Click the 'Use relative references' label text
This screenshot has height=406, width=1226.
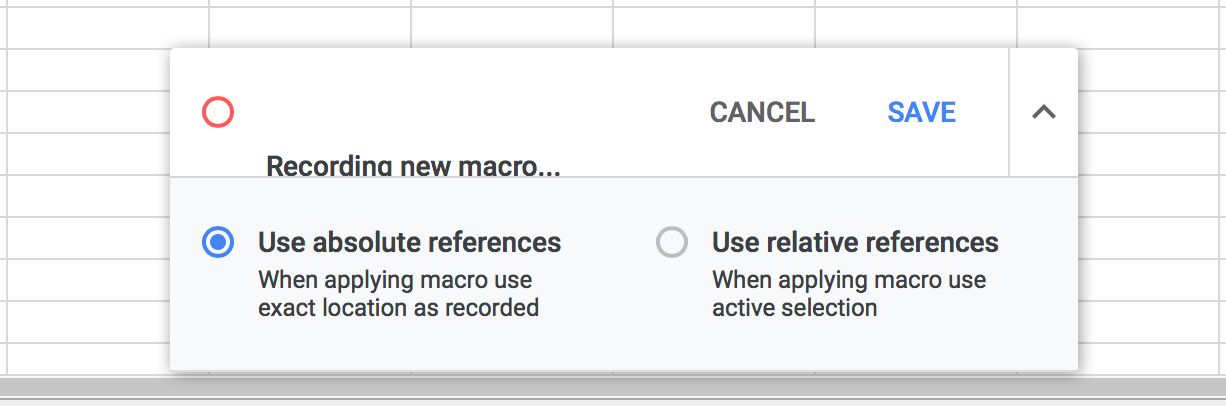[x=855, y=242]
